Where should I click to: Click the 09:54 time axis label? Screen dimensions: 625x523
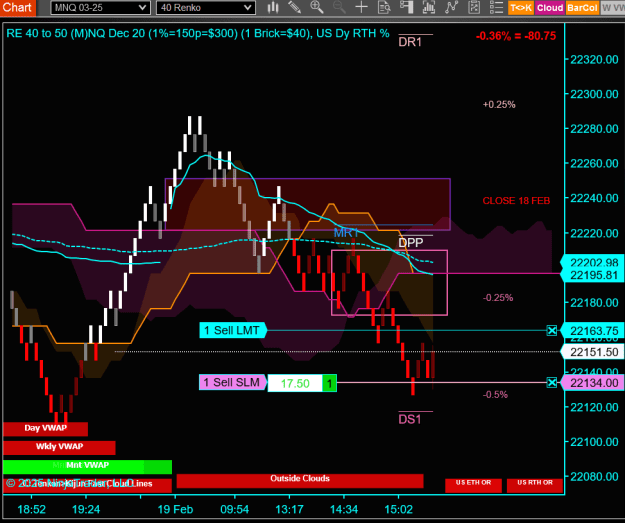click(x=235, y=509)
